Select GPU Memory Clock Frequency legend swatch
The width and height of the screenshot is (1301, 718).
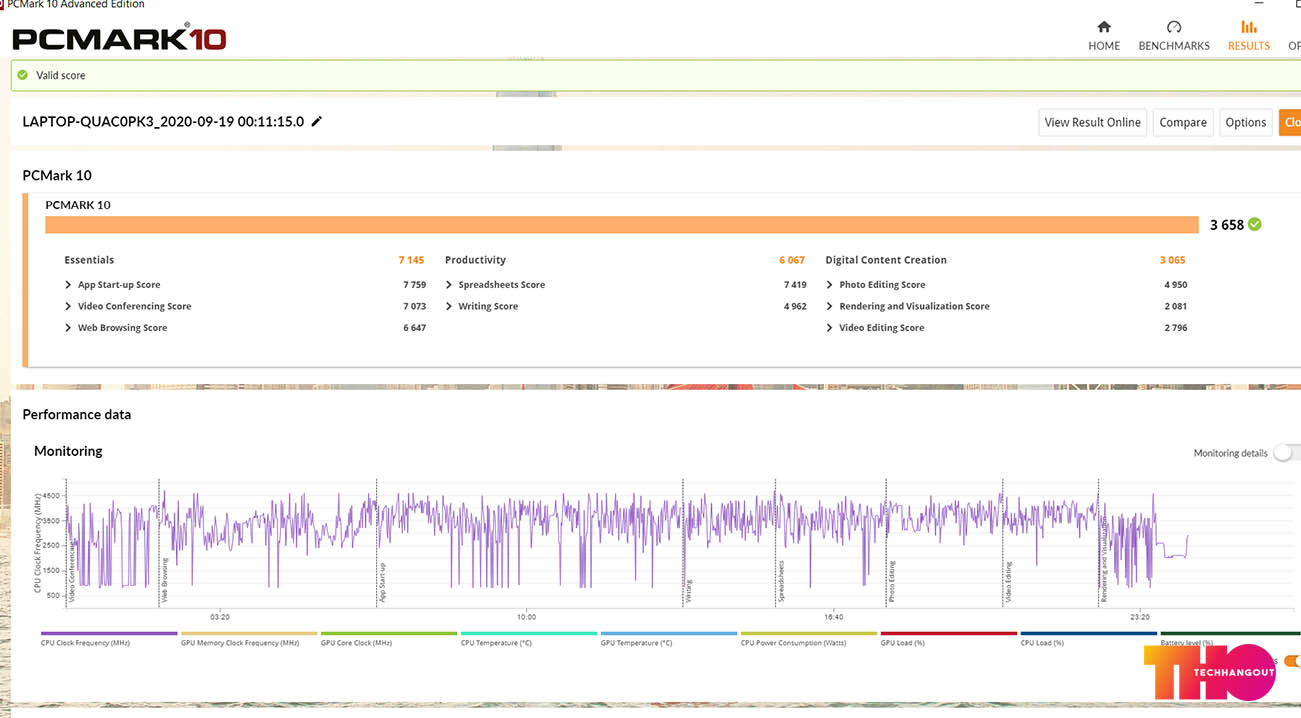click(x=249, y=633)
